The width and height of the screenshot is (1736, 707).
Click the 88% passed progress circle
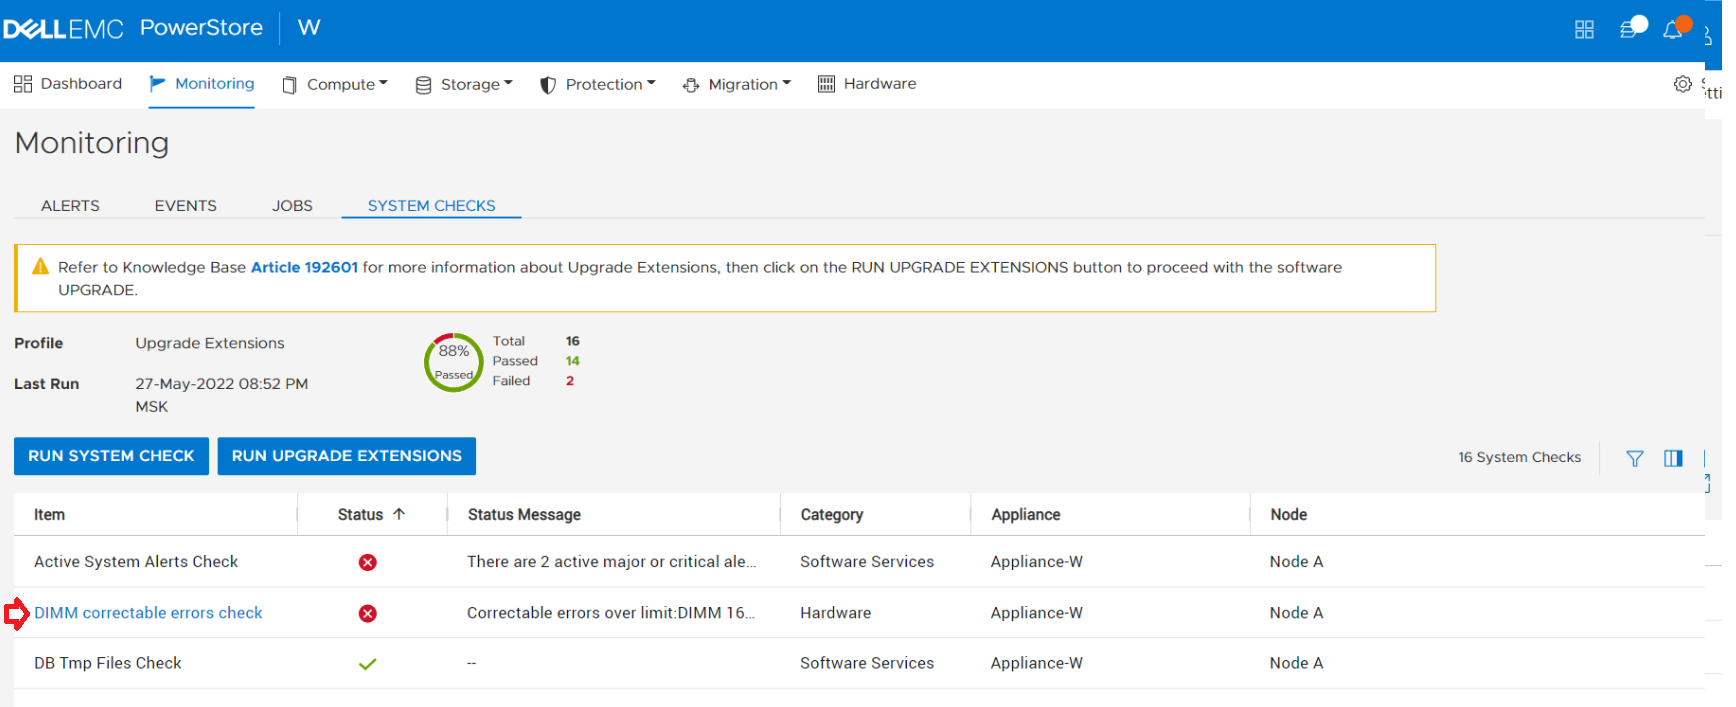tap(453, 362)
